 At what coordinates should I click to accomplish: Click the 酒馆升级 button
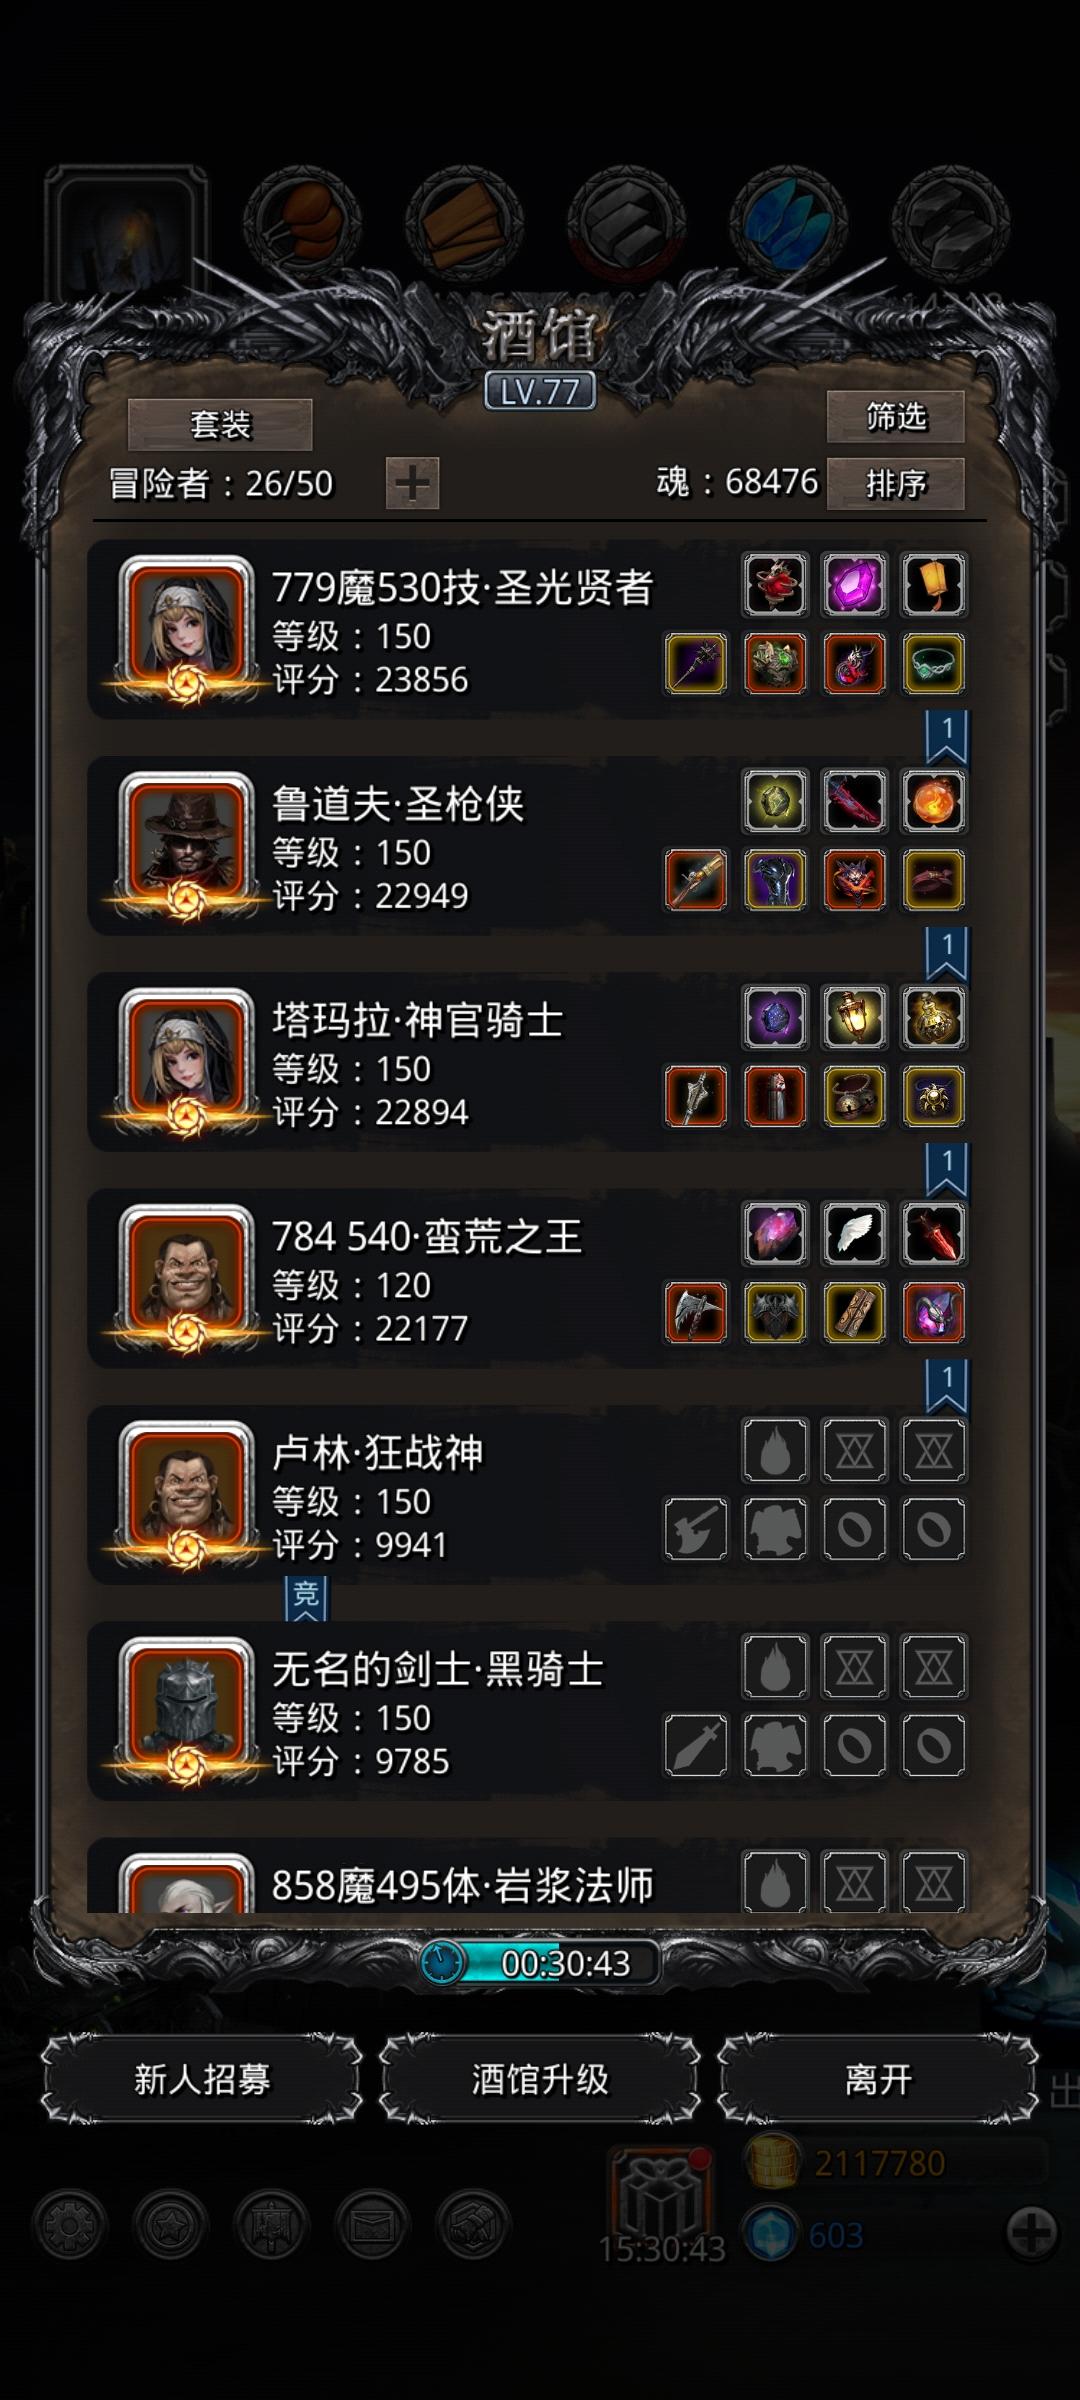(x=540, y=2079)
